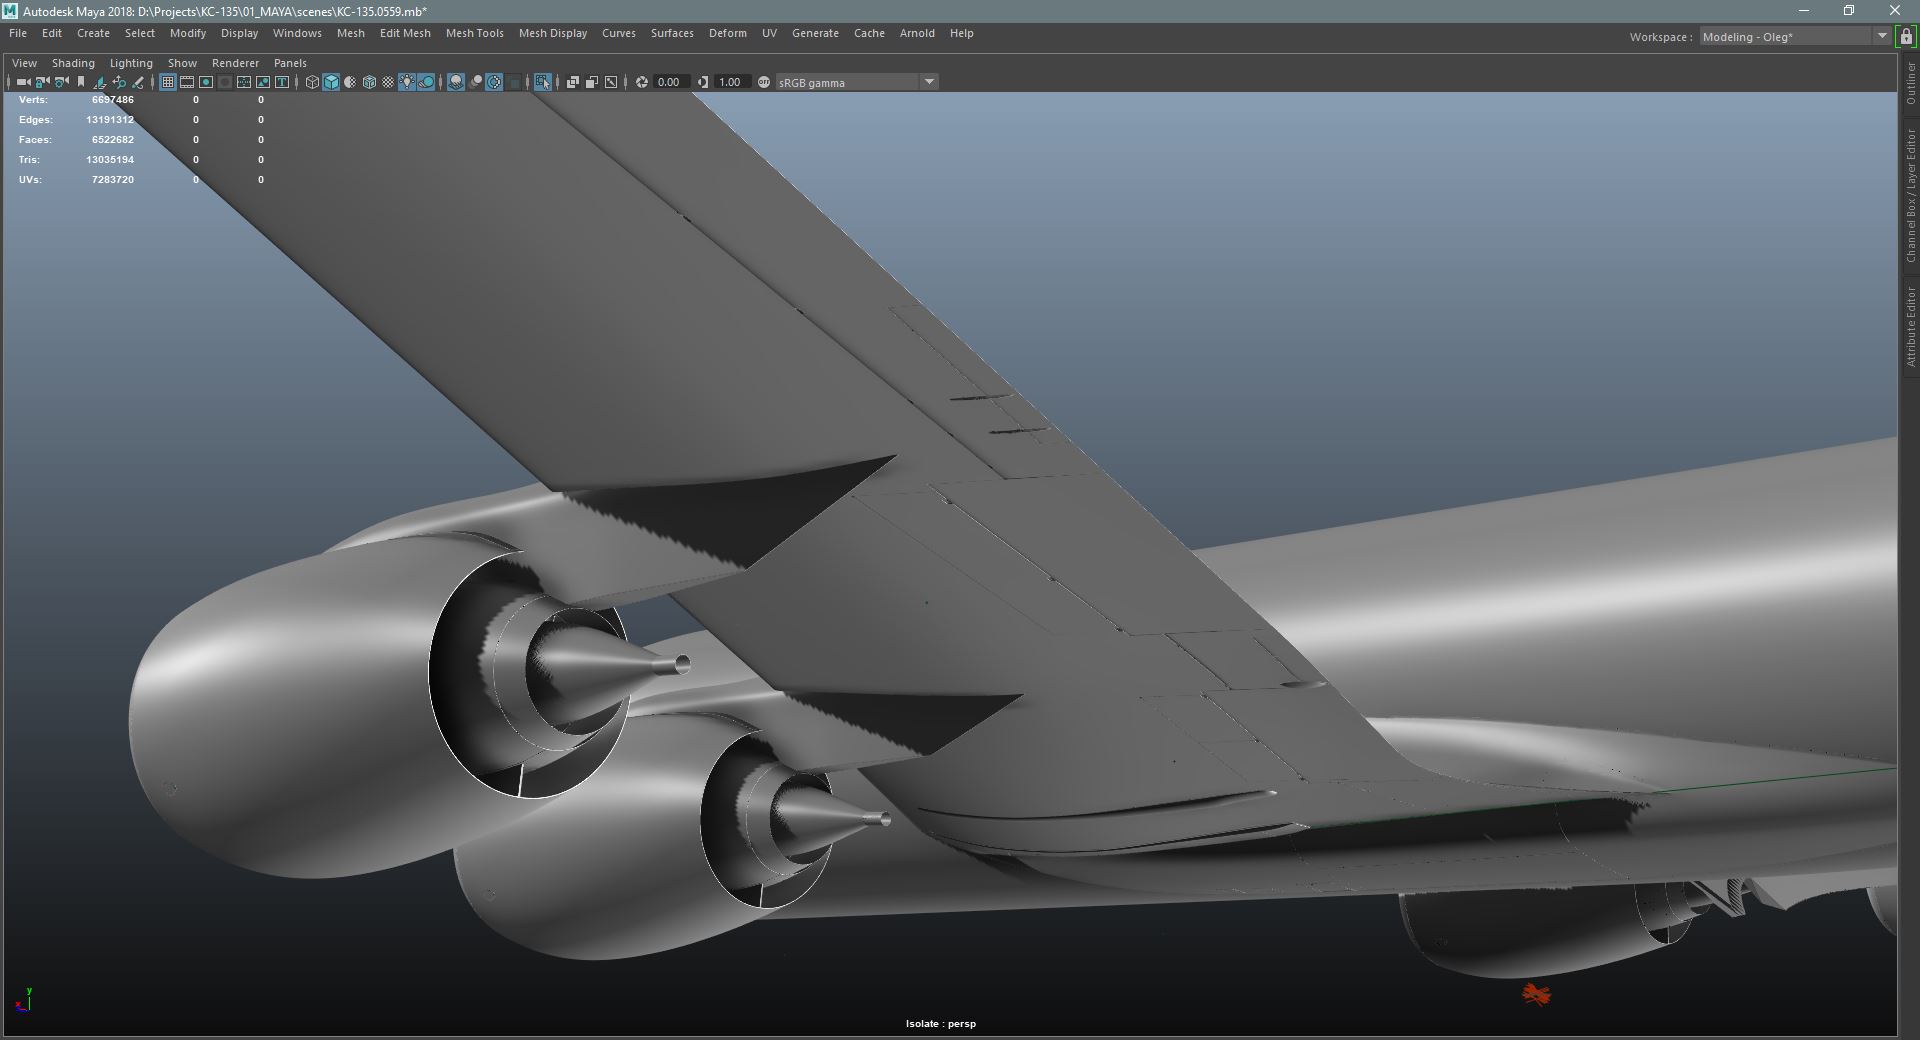Click the View Transform on/off icon
1920x1040 pixels.
click(x=764, y=82)
